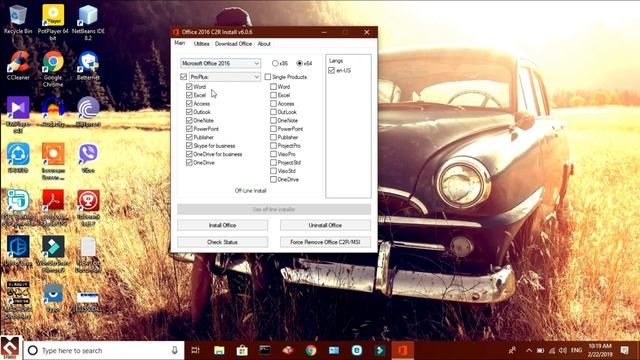Select the x86 architecture radio button
The image size is (640, 360).
(275, 63)
